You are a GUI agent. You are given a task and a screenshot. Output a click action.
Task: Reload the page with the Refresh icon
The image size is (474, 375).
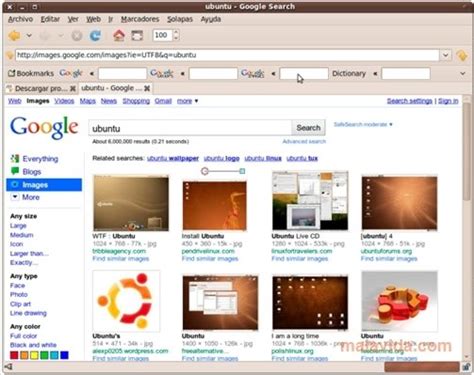(x=96, y=35)
